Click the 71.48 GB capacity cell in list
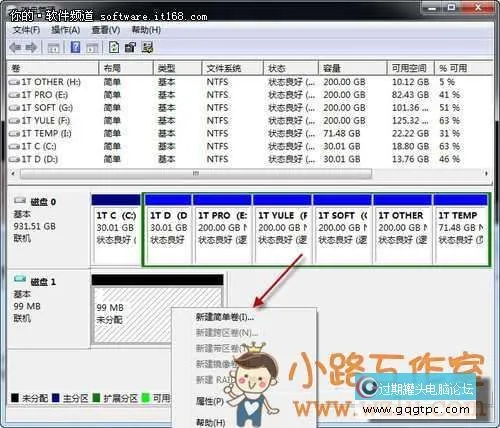Screen dimensions: 500x428 point(342,134)
